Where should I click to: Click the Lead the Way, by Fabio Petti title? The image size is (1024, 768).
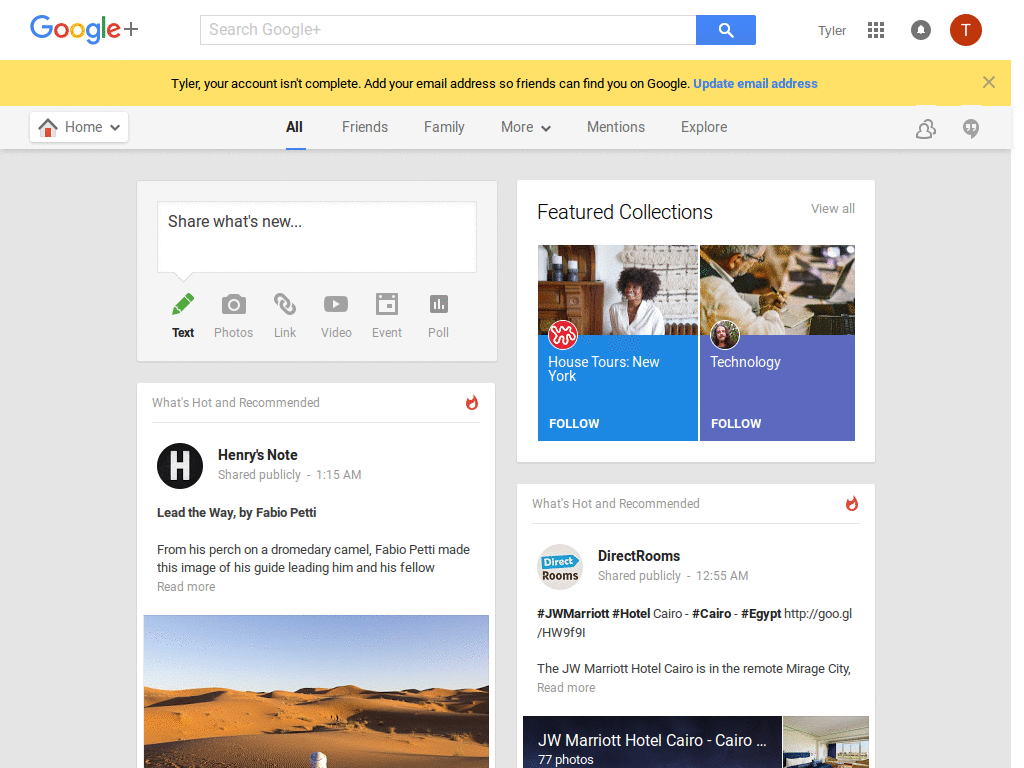click(x=236, y=513)
